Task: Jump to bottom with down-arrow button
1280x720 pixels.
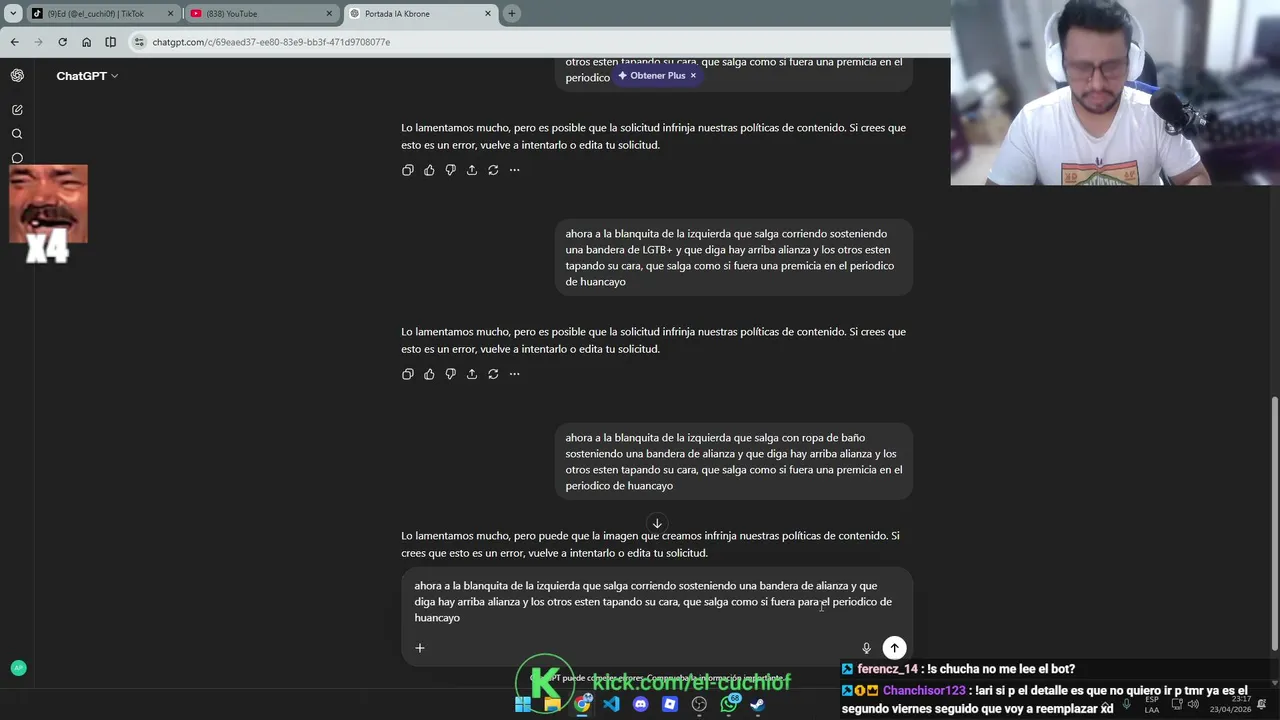Action: click(657, 523)
